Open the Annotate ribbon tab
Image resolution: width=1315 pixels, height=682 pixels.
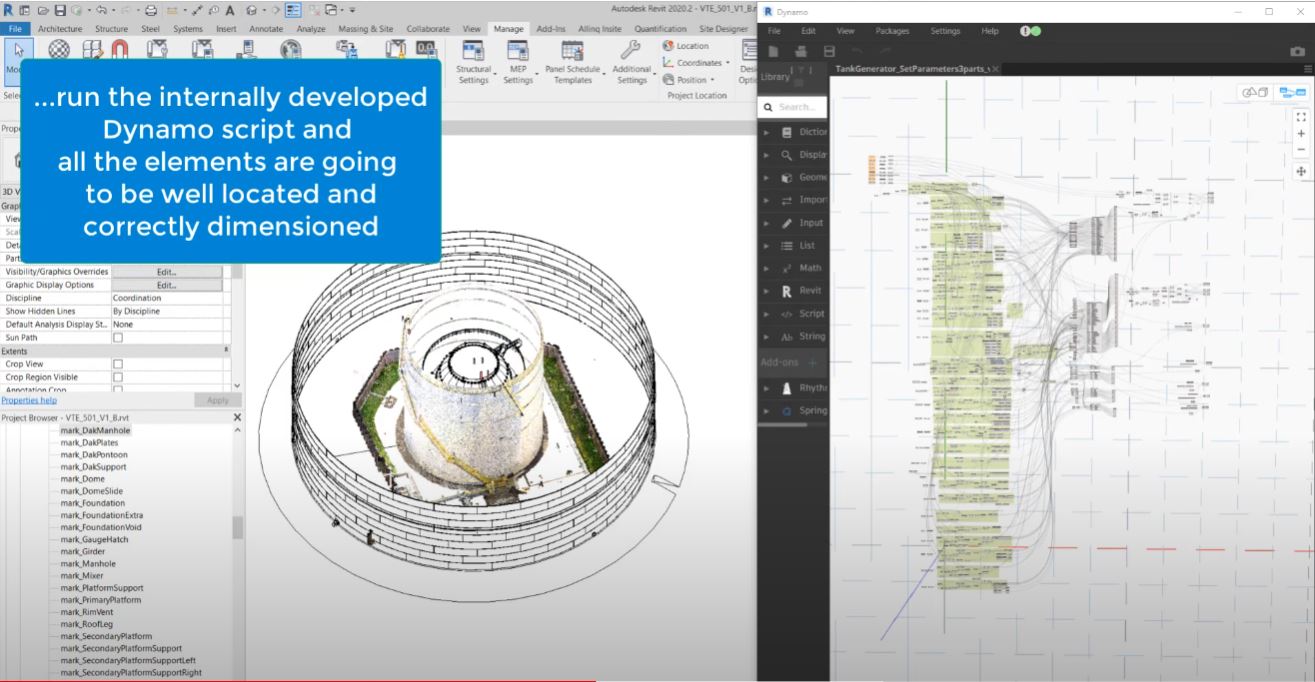[266, 29]
